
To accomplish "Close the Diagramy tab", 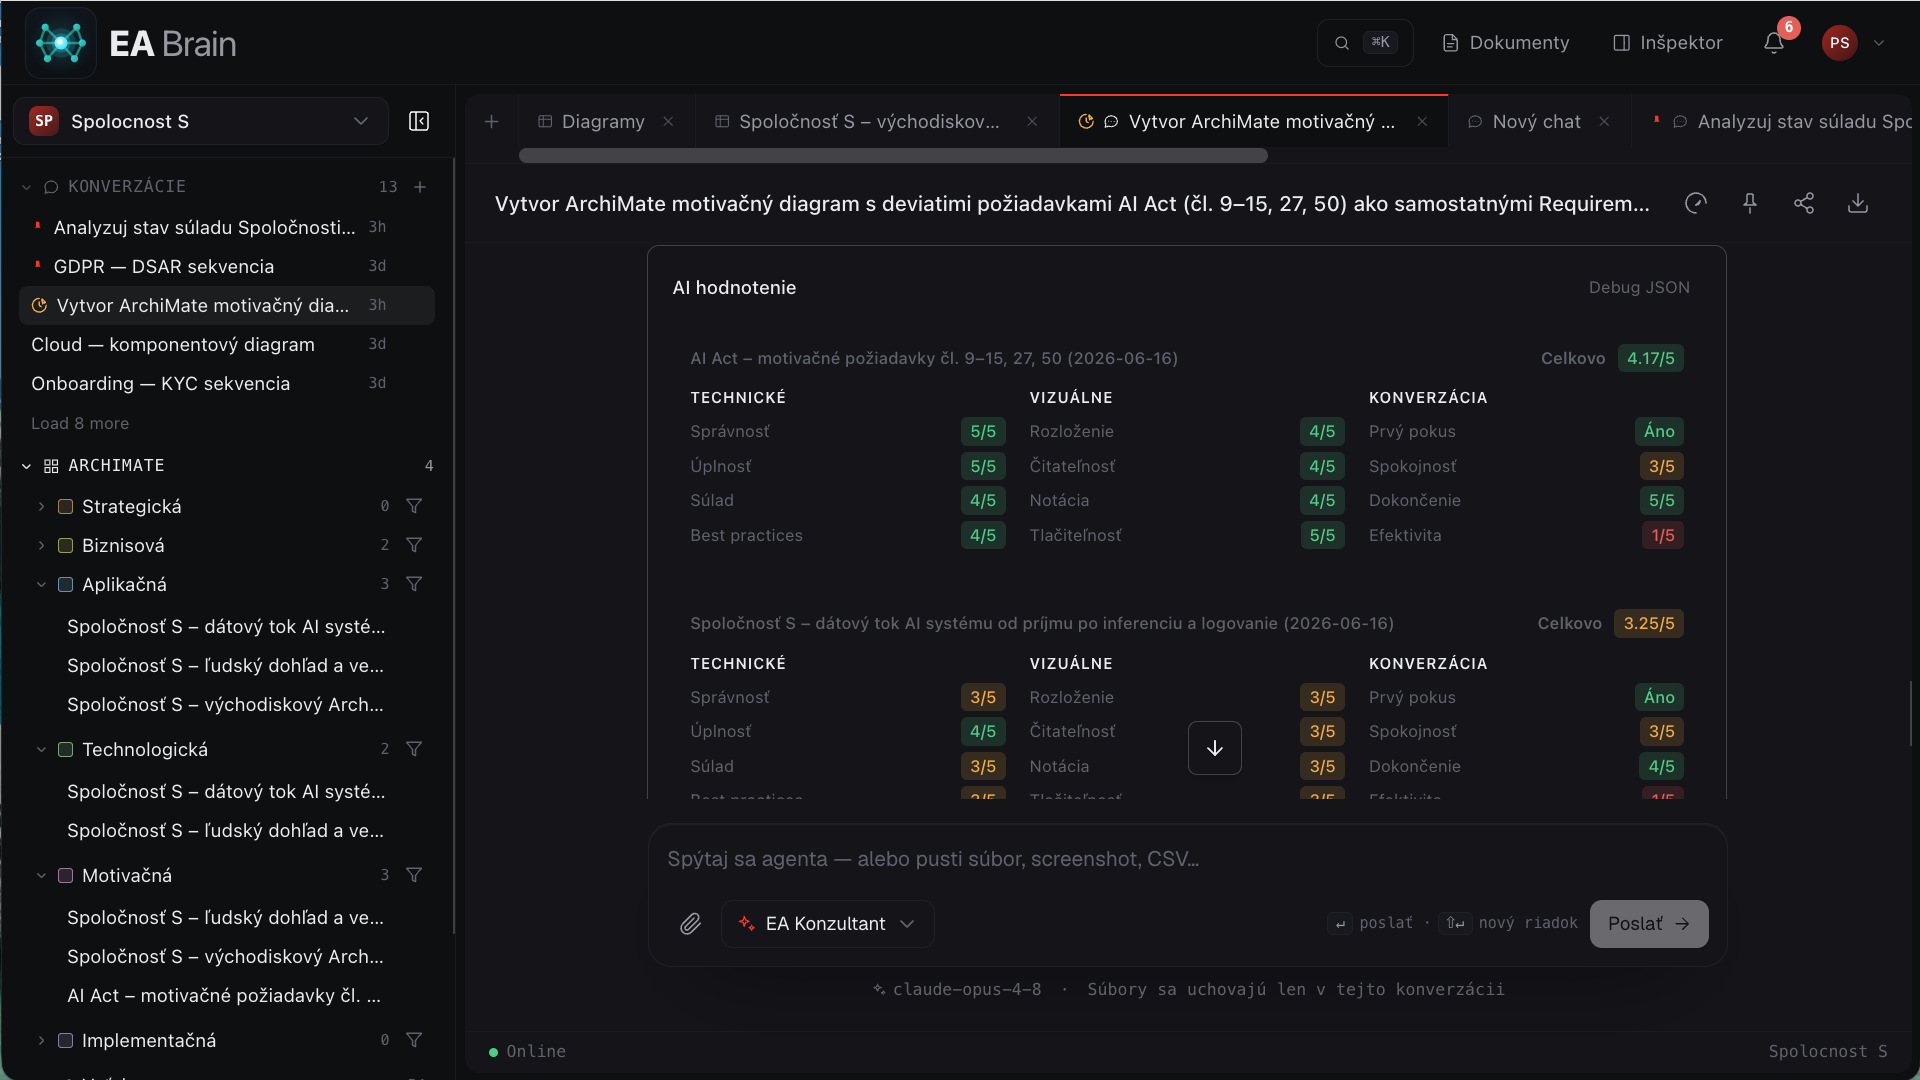I will coord(668,121).
